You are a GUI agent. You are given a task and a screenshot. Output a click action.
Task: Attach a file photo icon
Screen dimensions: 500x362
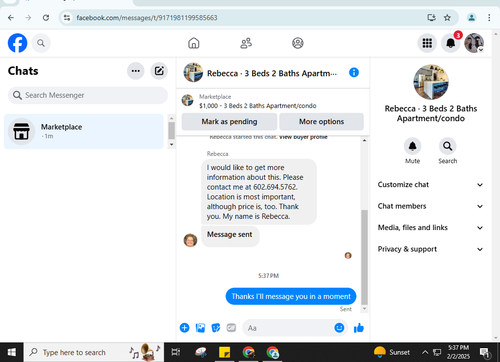(x=200, y=328)
